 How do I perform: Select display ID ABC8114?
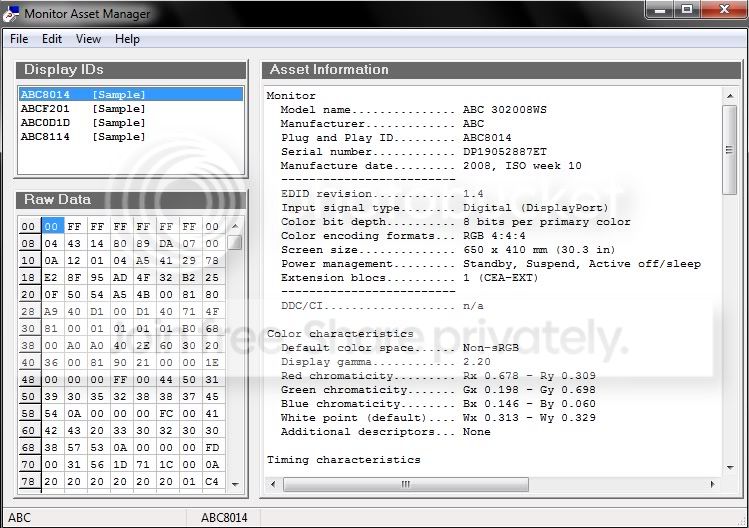click(130, 137)
